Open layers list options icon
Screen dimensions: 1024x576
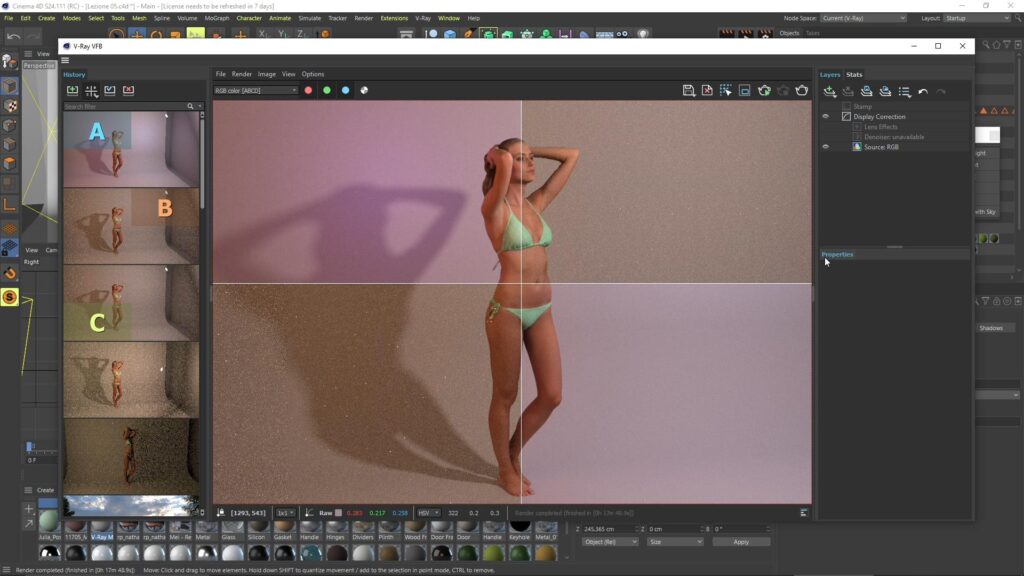click(x=904, y=91)
